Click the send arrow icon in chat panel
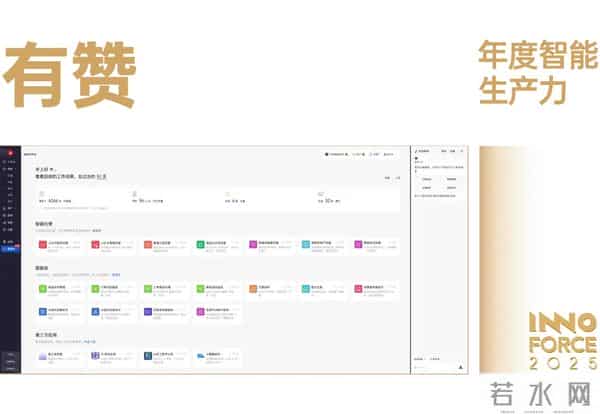The width and height of the screenshot is (600, 414). [x=460, y=367]
